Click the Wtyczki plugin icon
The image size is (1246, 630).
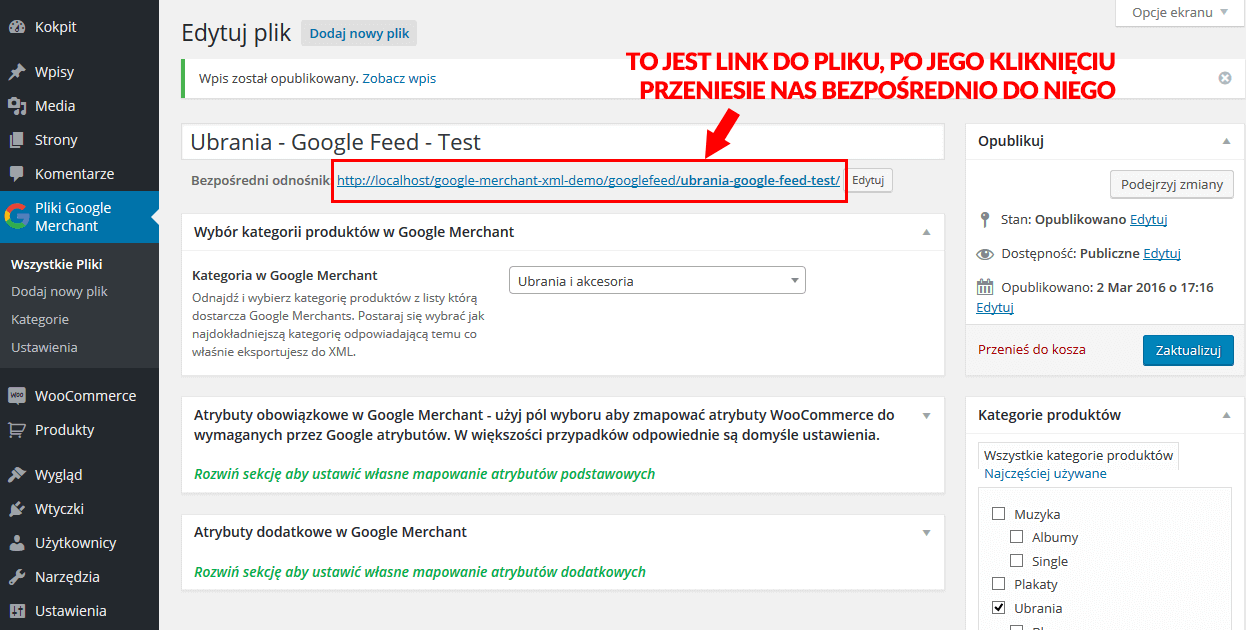pos(17,509)
